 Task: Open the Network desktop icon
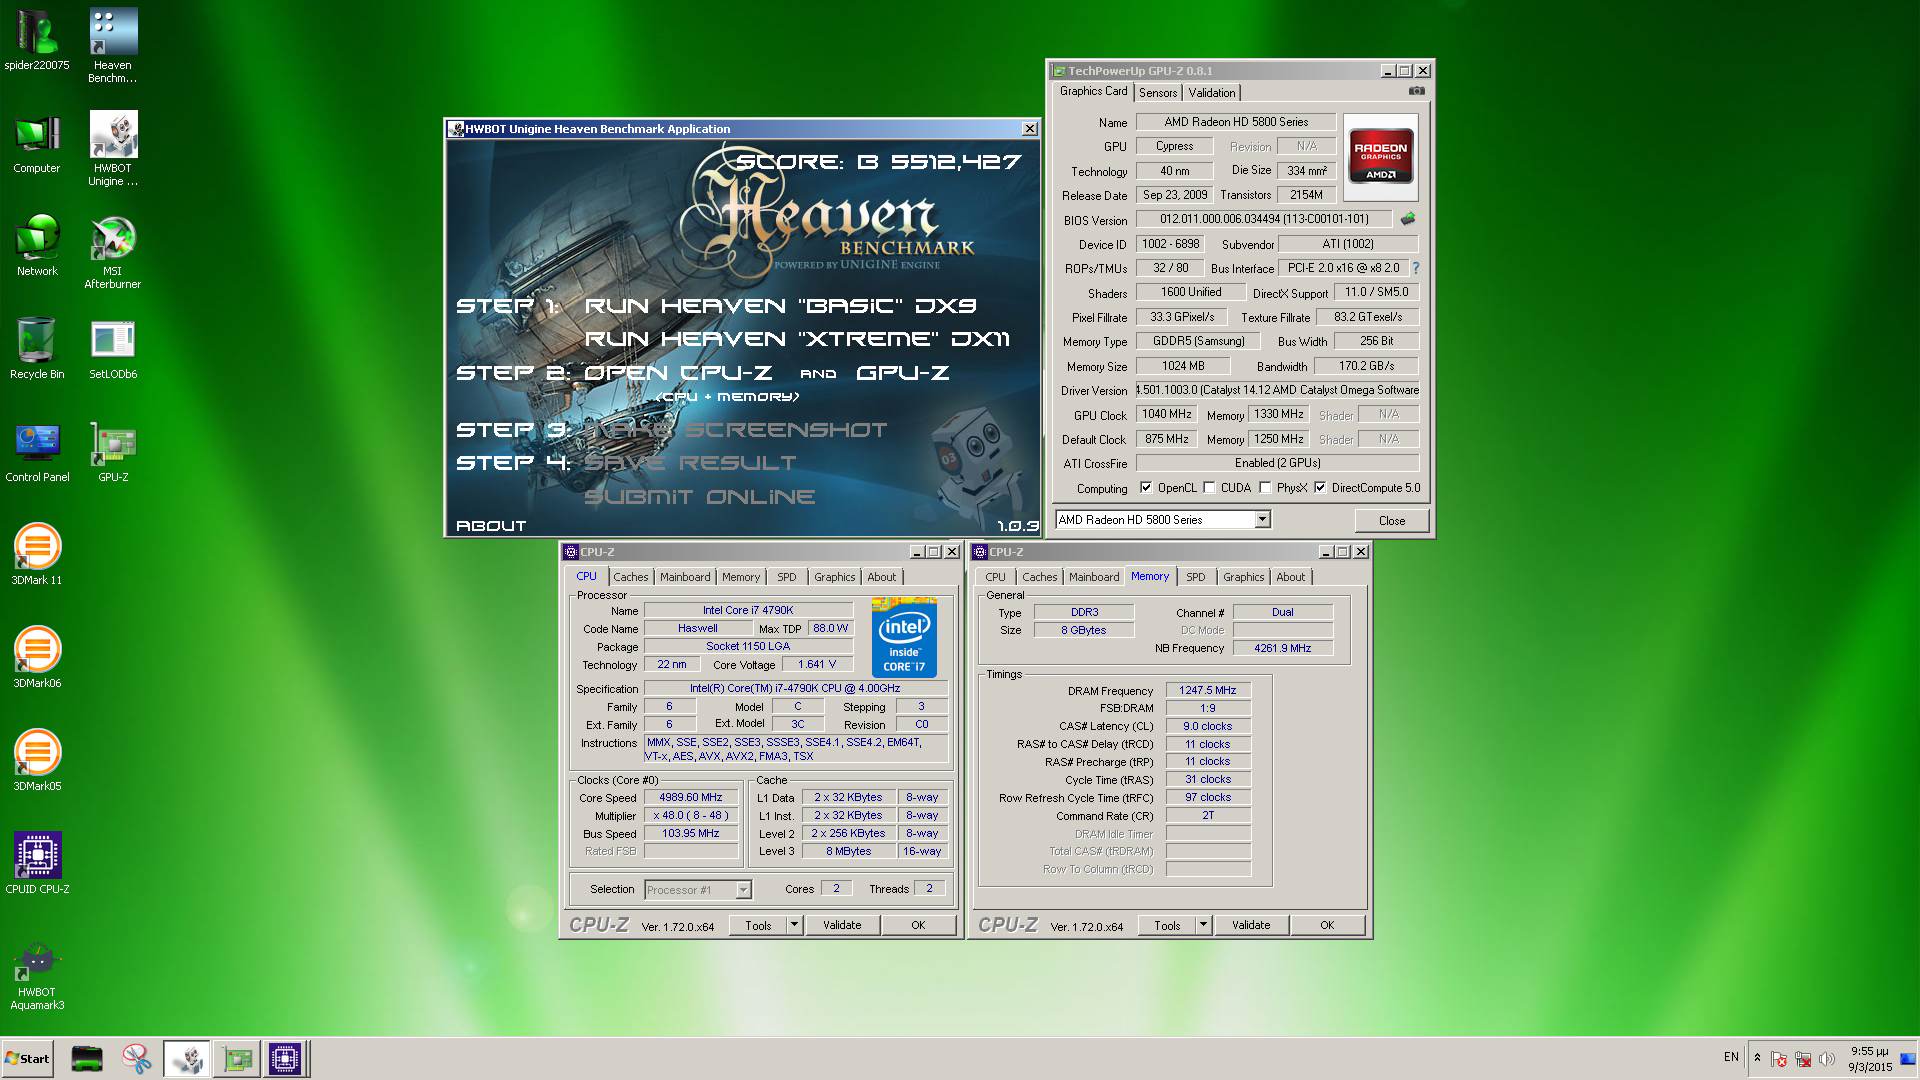pos(37,246)
